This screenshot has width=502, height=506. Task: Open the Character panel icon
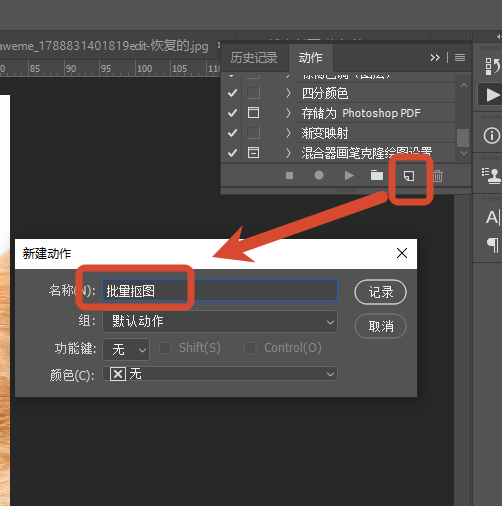click(493, 218)
